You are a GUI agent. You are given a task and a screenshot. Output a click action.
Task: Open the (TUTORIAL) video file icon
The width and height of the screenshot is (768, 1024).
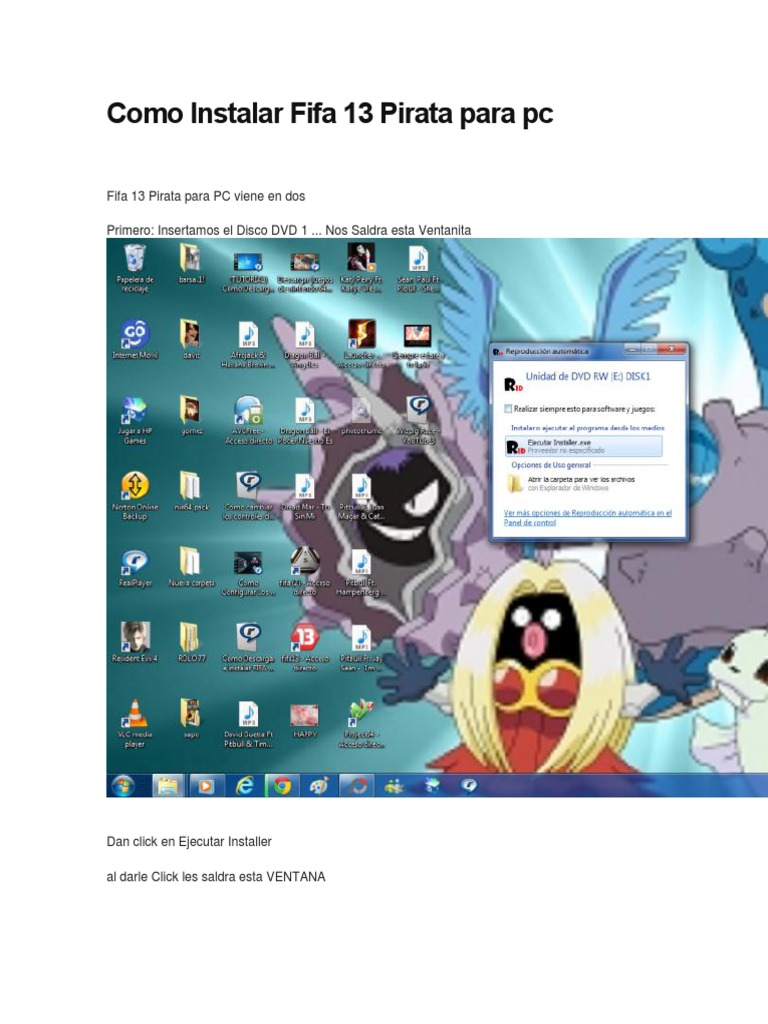[248, 271]
